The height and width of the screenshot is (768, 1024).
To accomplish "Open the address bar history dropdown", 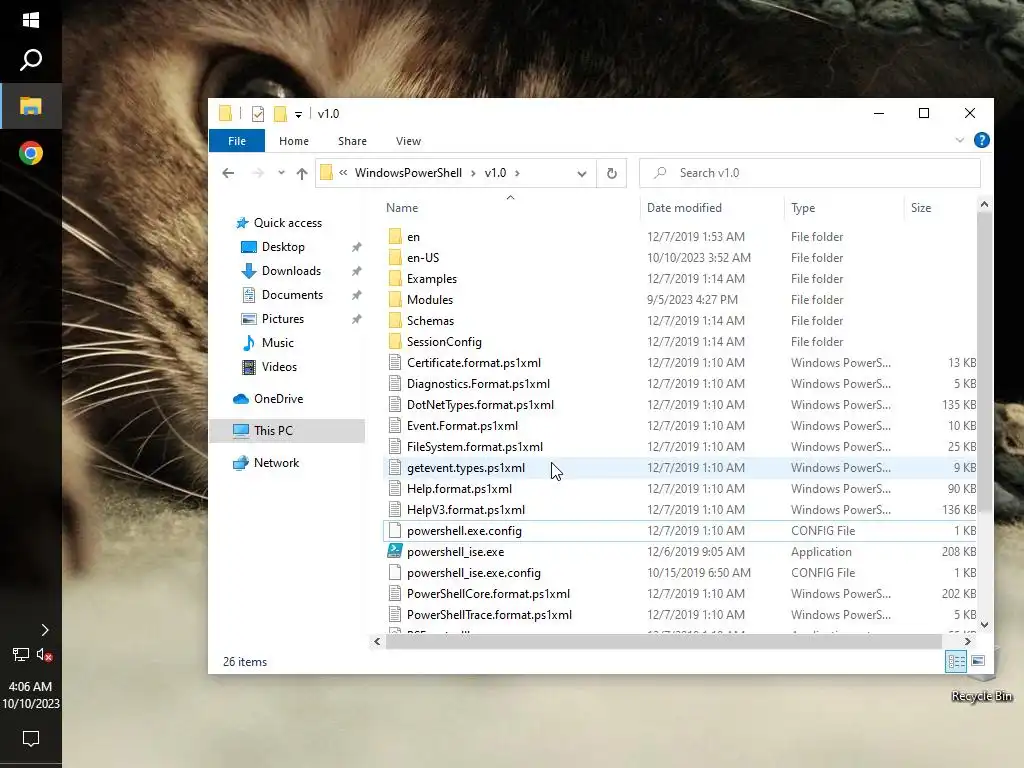I will (x=581, y=174).
